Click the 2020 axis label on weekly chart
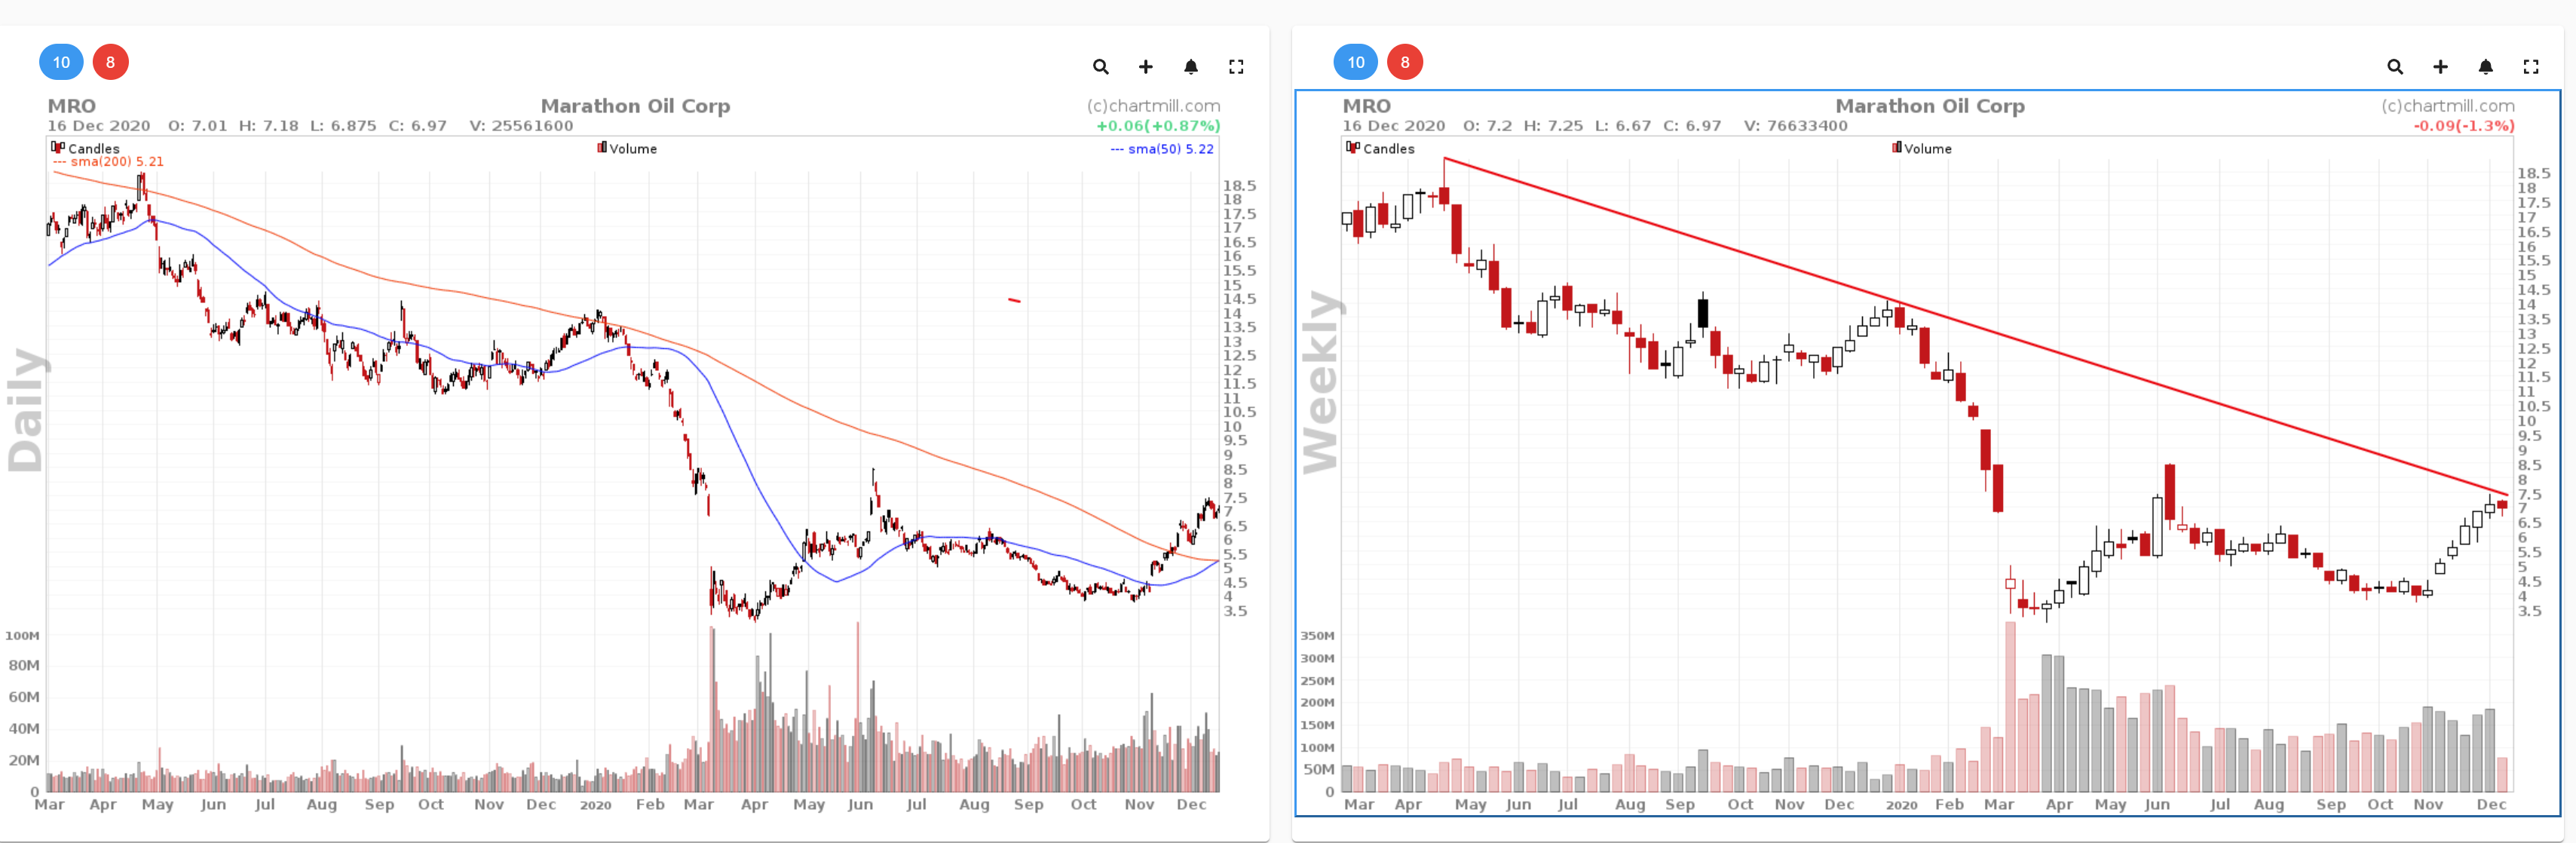Image resolution: width=2576 pixels, height=843 pixels. (x=1902, y=805)
